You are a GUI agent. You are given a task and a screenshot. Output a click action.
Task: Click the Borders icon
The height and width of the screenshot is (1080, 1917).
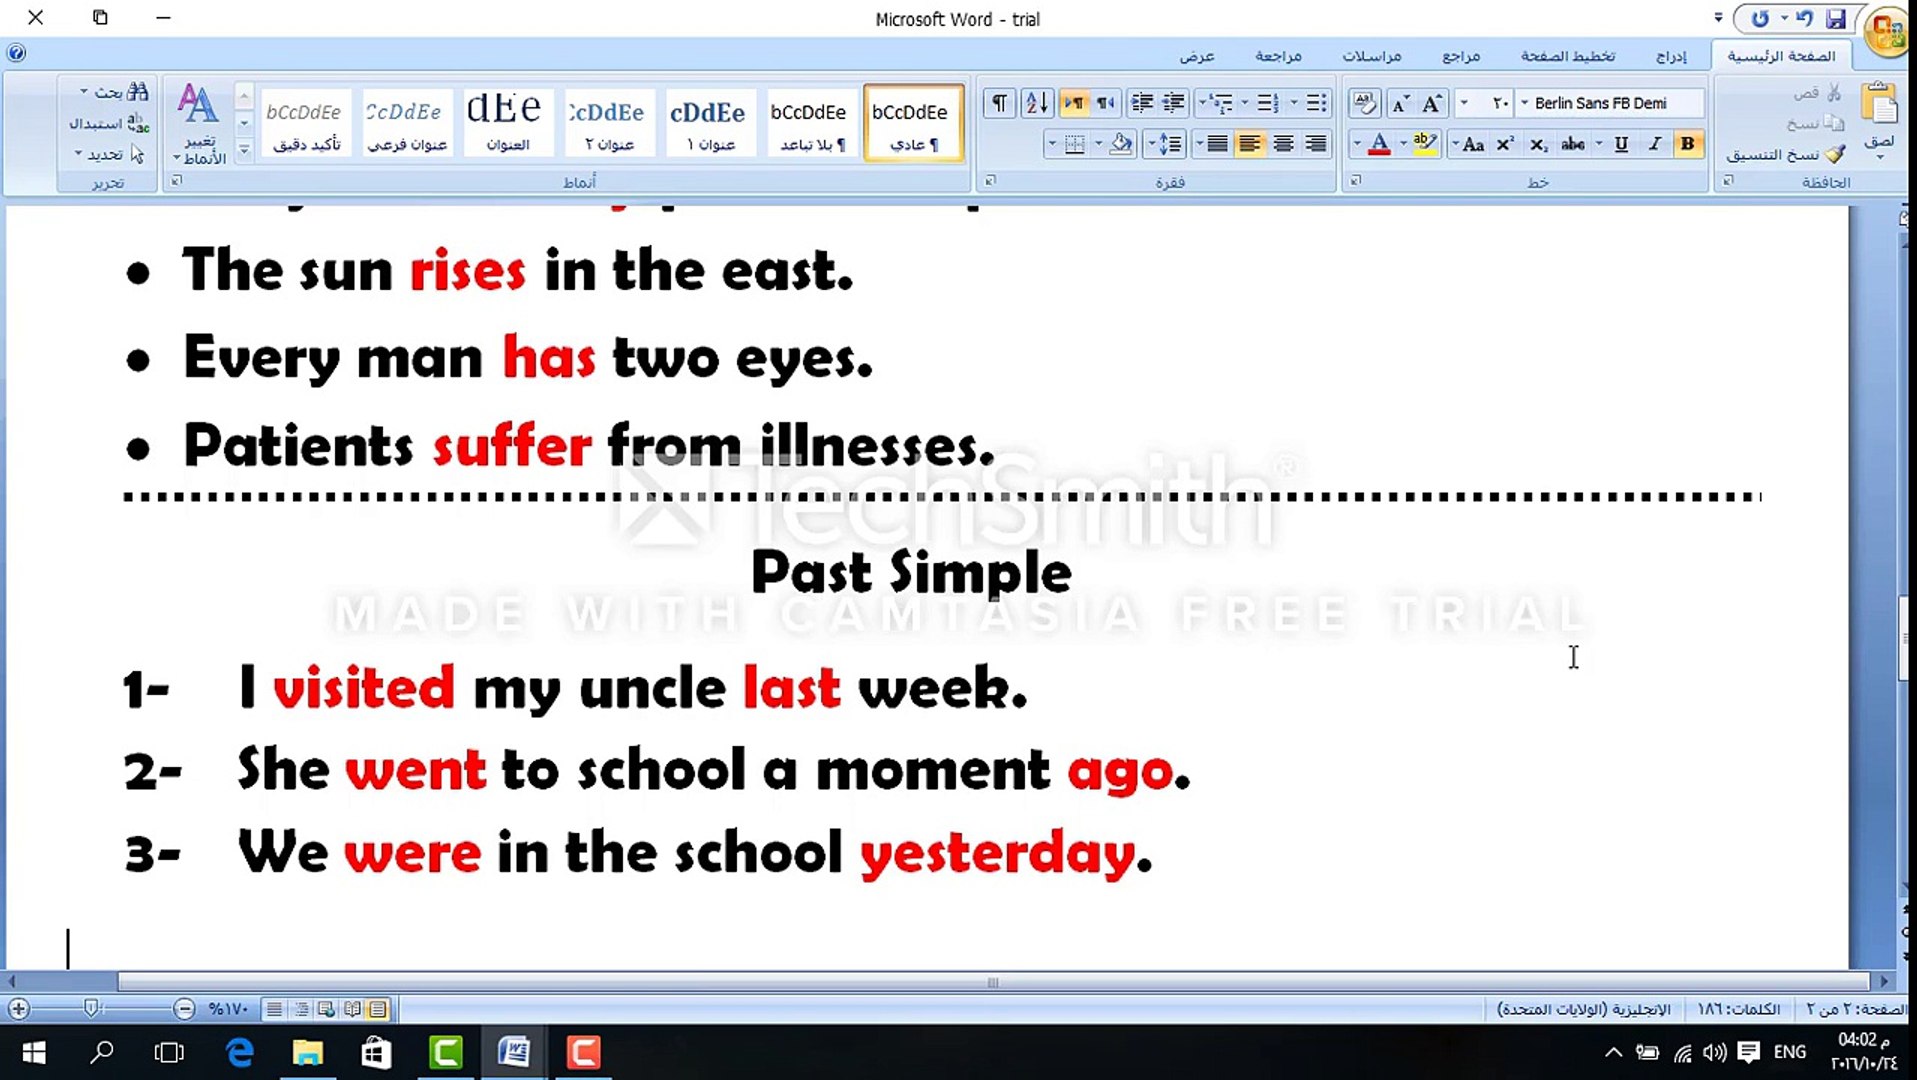coord(1075,144)
